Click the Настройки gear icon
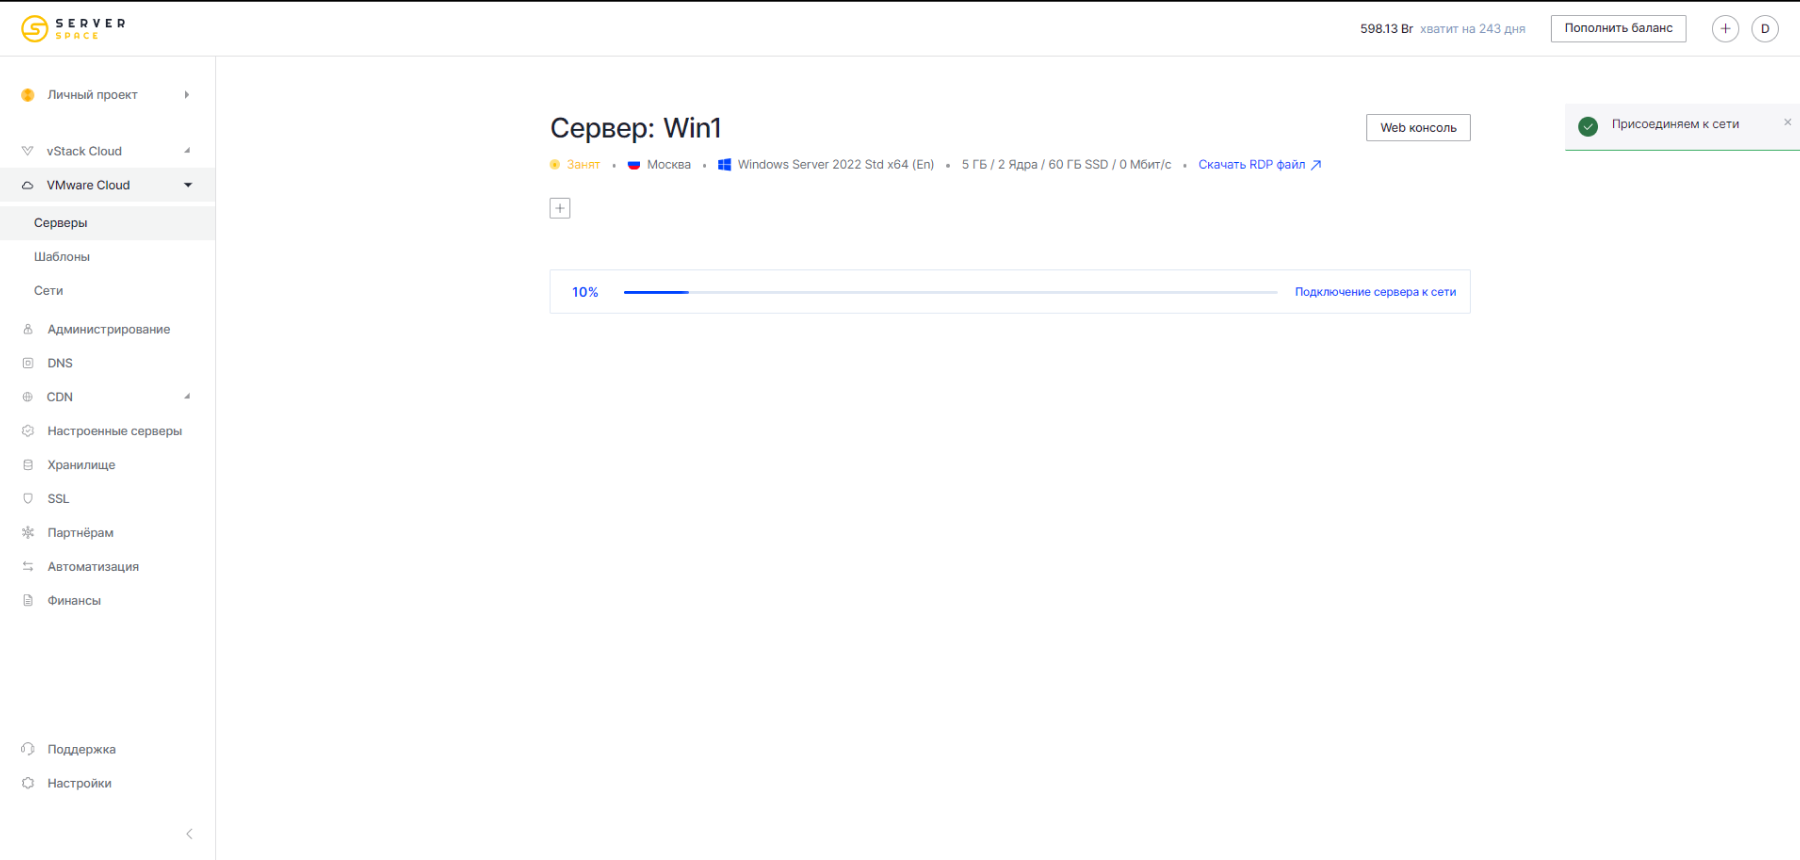Image resolution: width=1800 pixels, height=860 pixels. [x=28, y=783]
